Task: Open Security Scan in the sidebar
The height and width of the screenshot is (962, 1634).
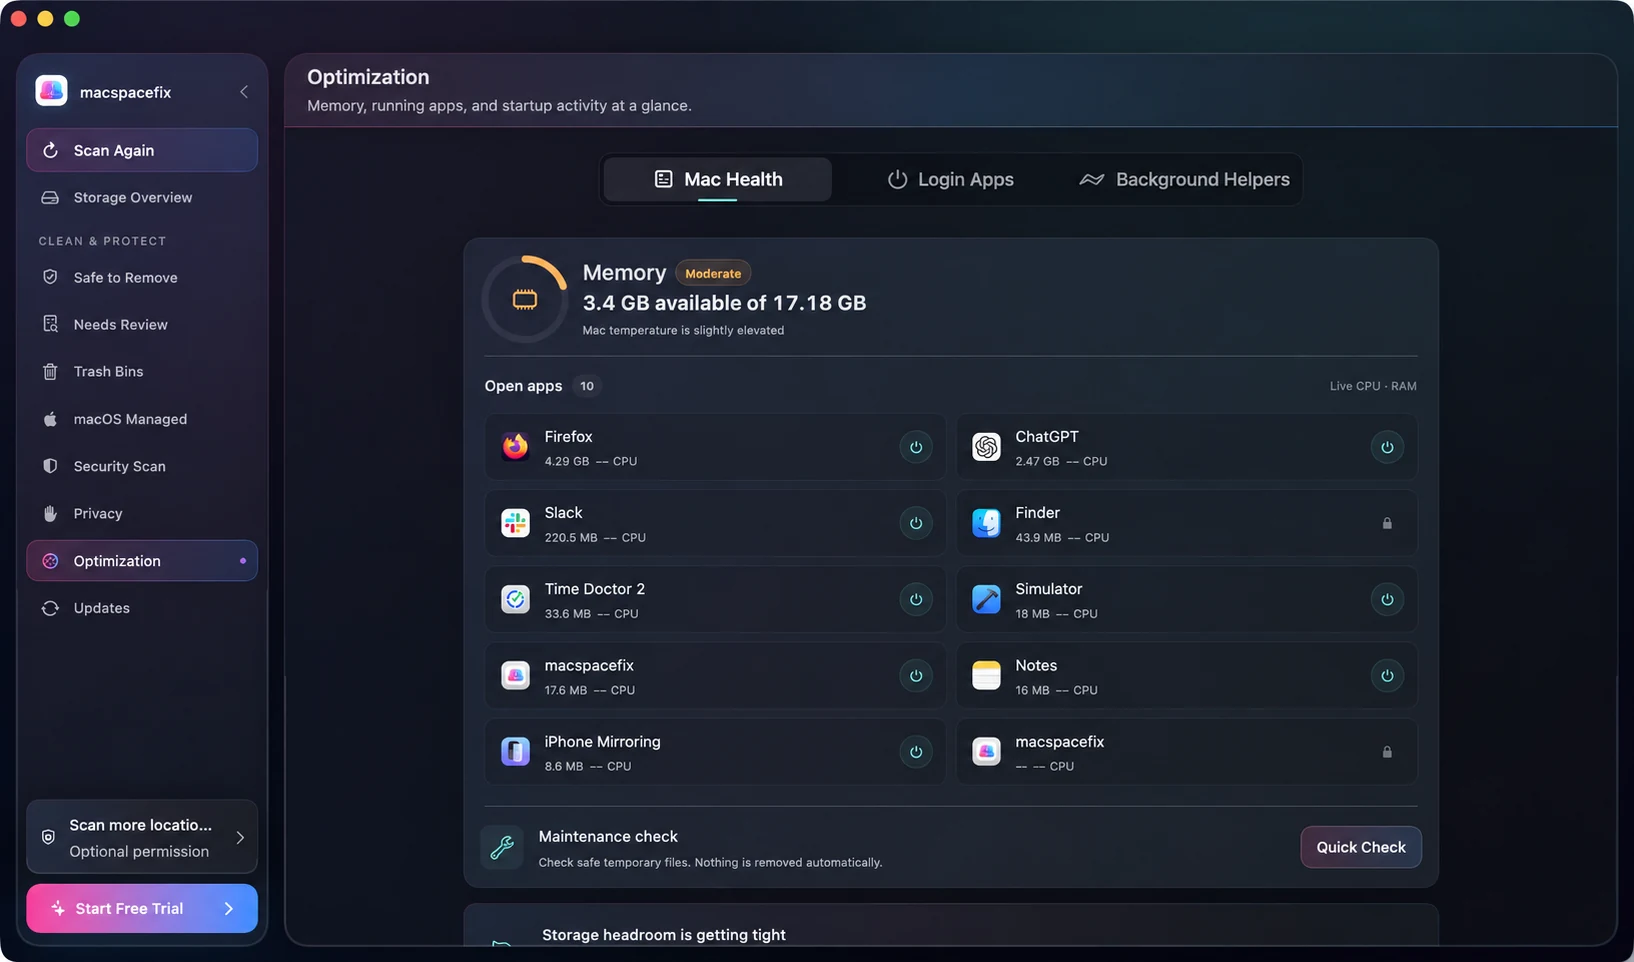Action: [x=142, y=466]
